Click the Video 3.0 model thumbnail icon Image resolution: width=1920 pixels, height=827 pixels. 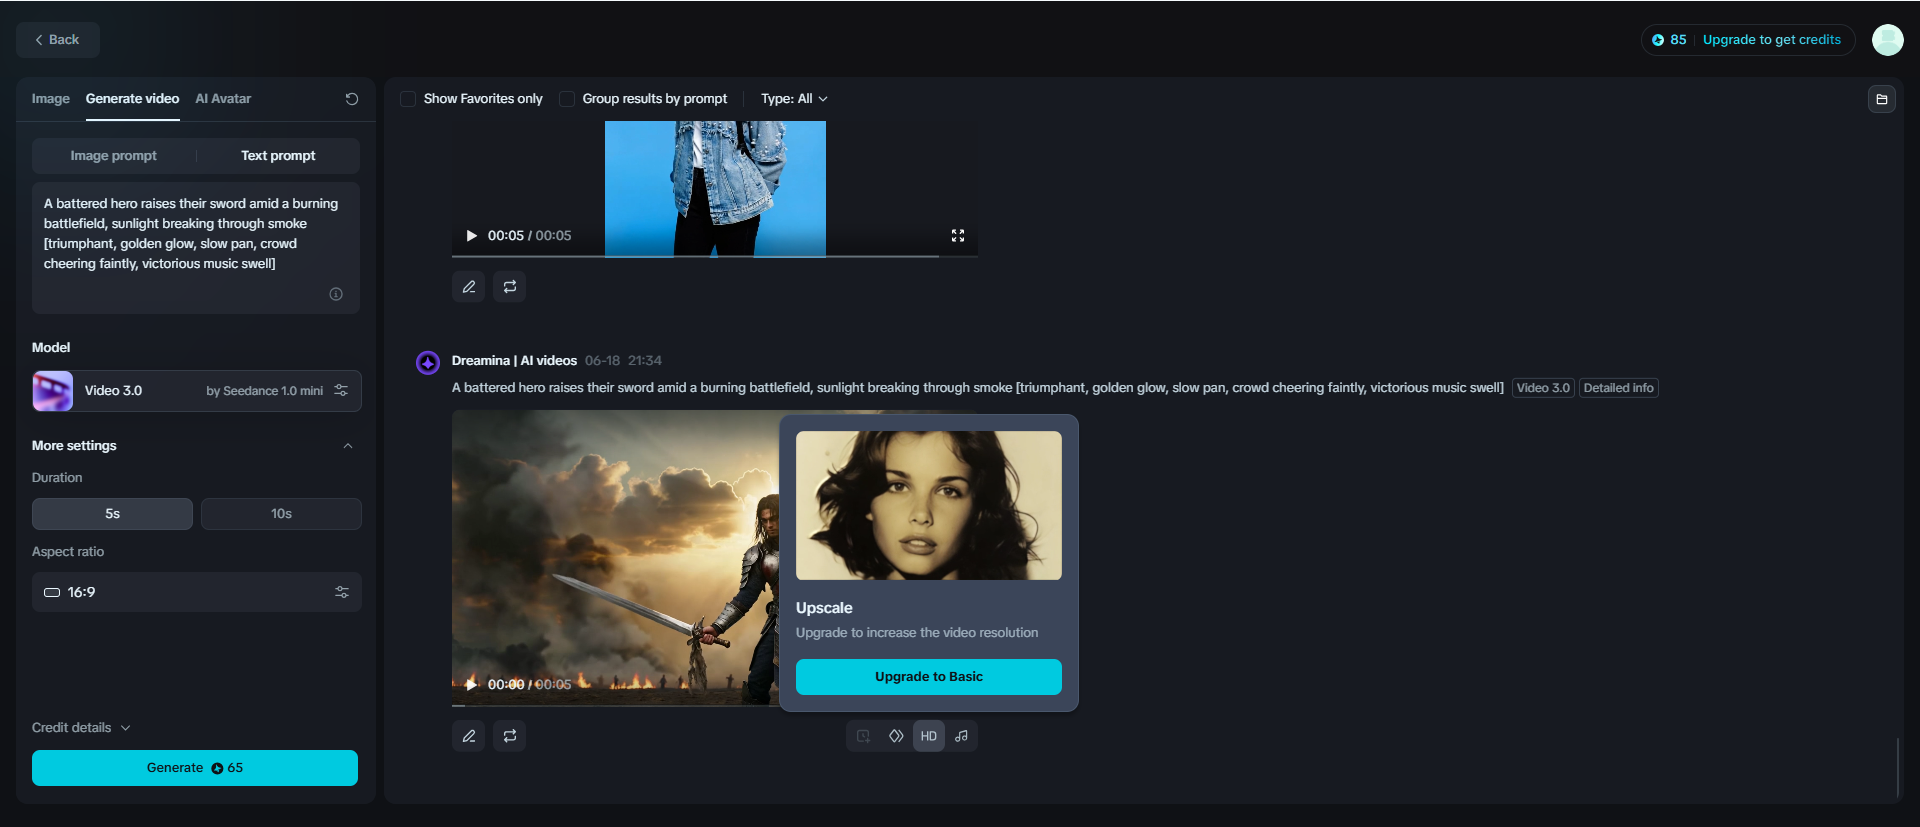point(53,391)
